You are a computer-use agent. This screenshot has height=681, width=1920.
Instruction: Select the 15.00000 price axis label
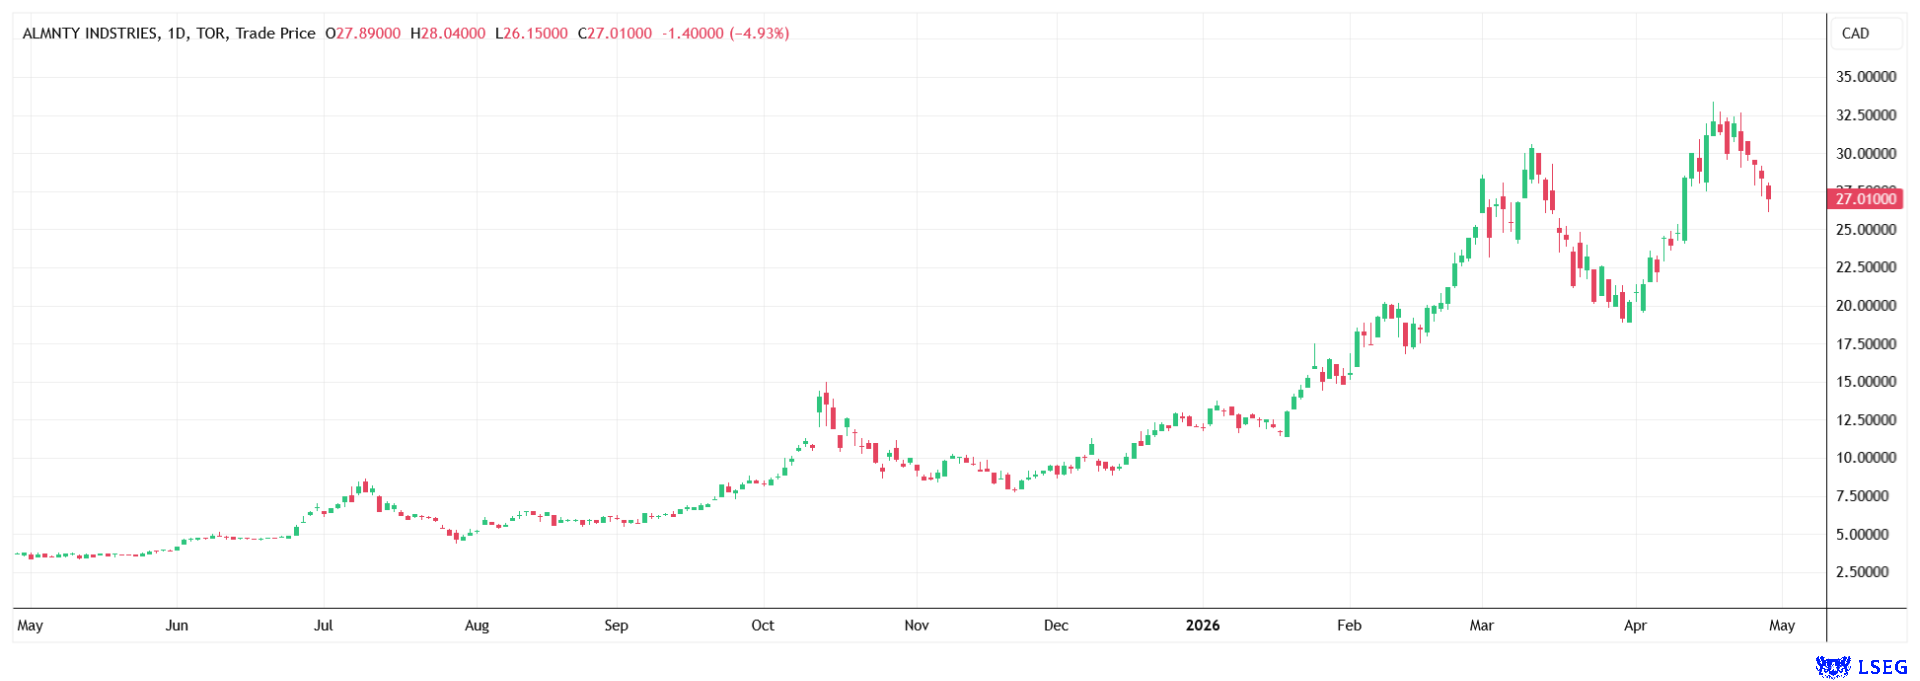(1865, 382)
